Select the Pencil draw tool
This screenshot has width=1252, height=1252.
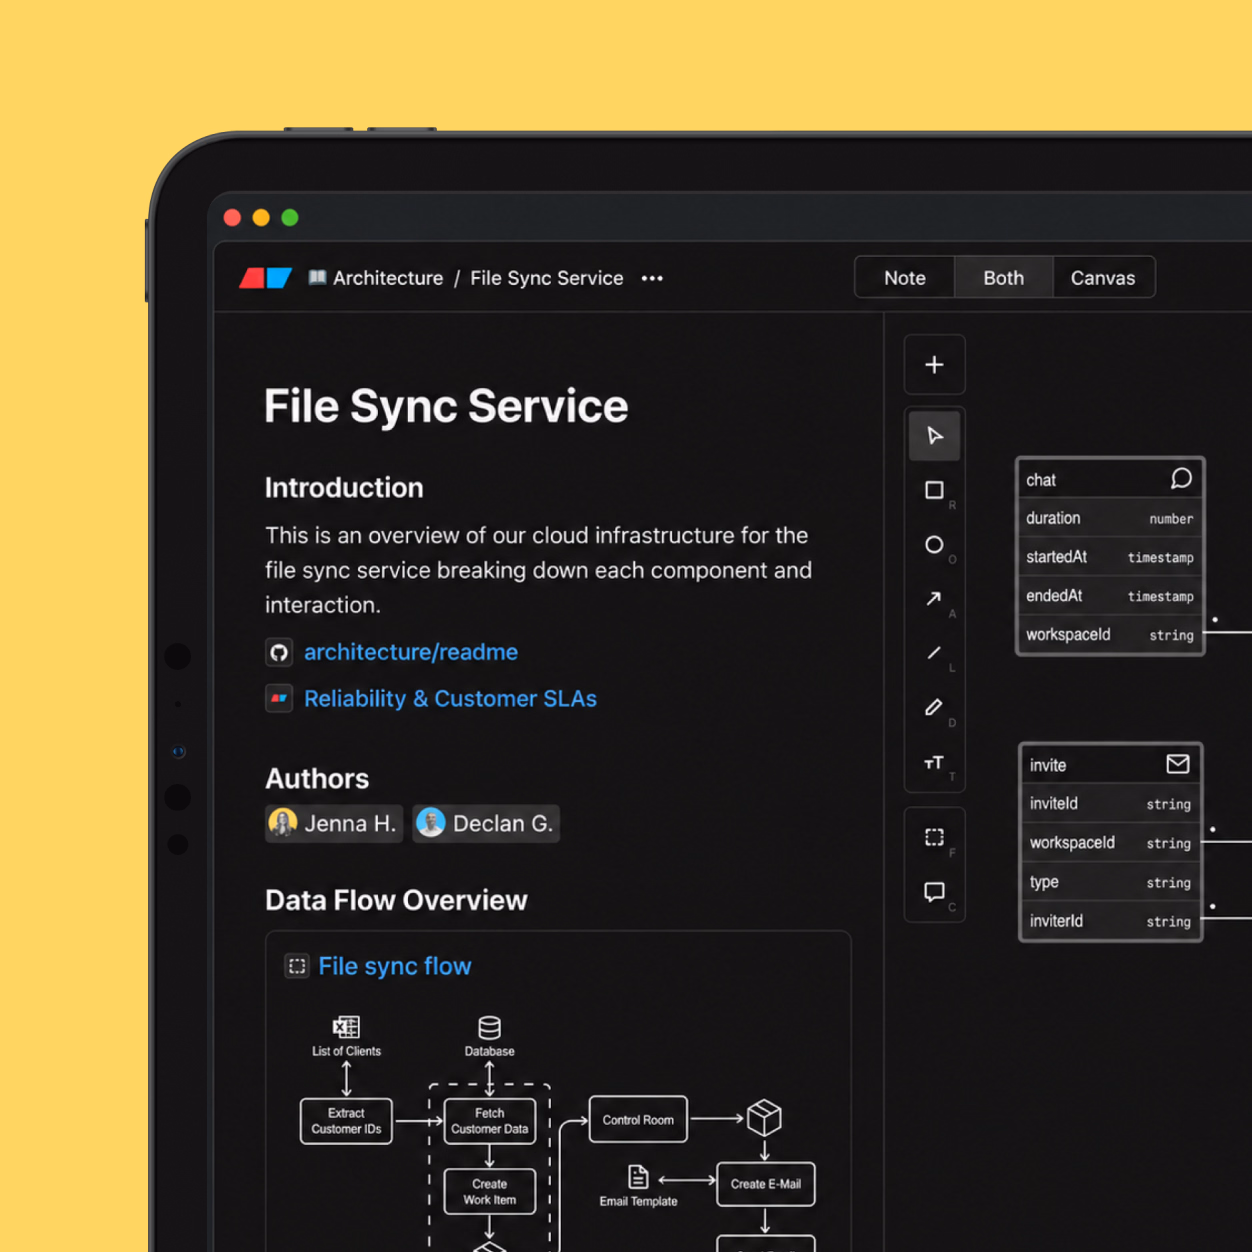(x=934, y=708)
